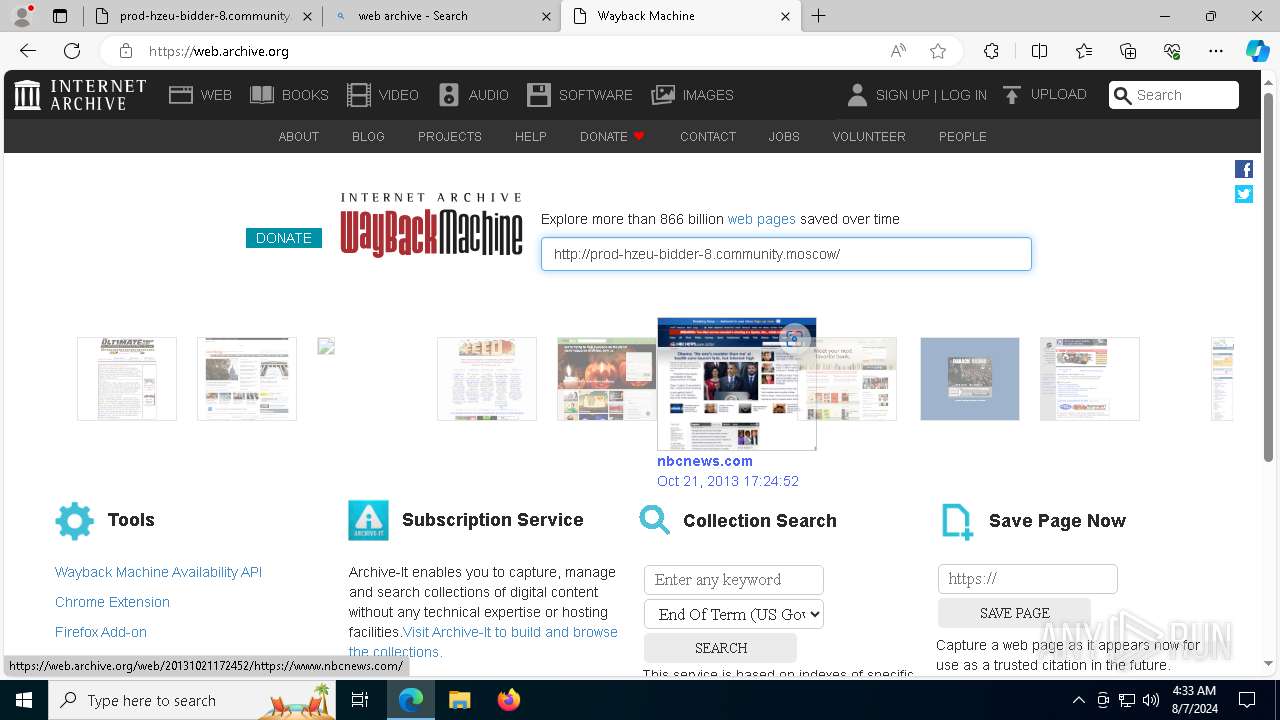Open the Read aloud icon
1280x720 pixels.
(x=898, y=51)
